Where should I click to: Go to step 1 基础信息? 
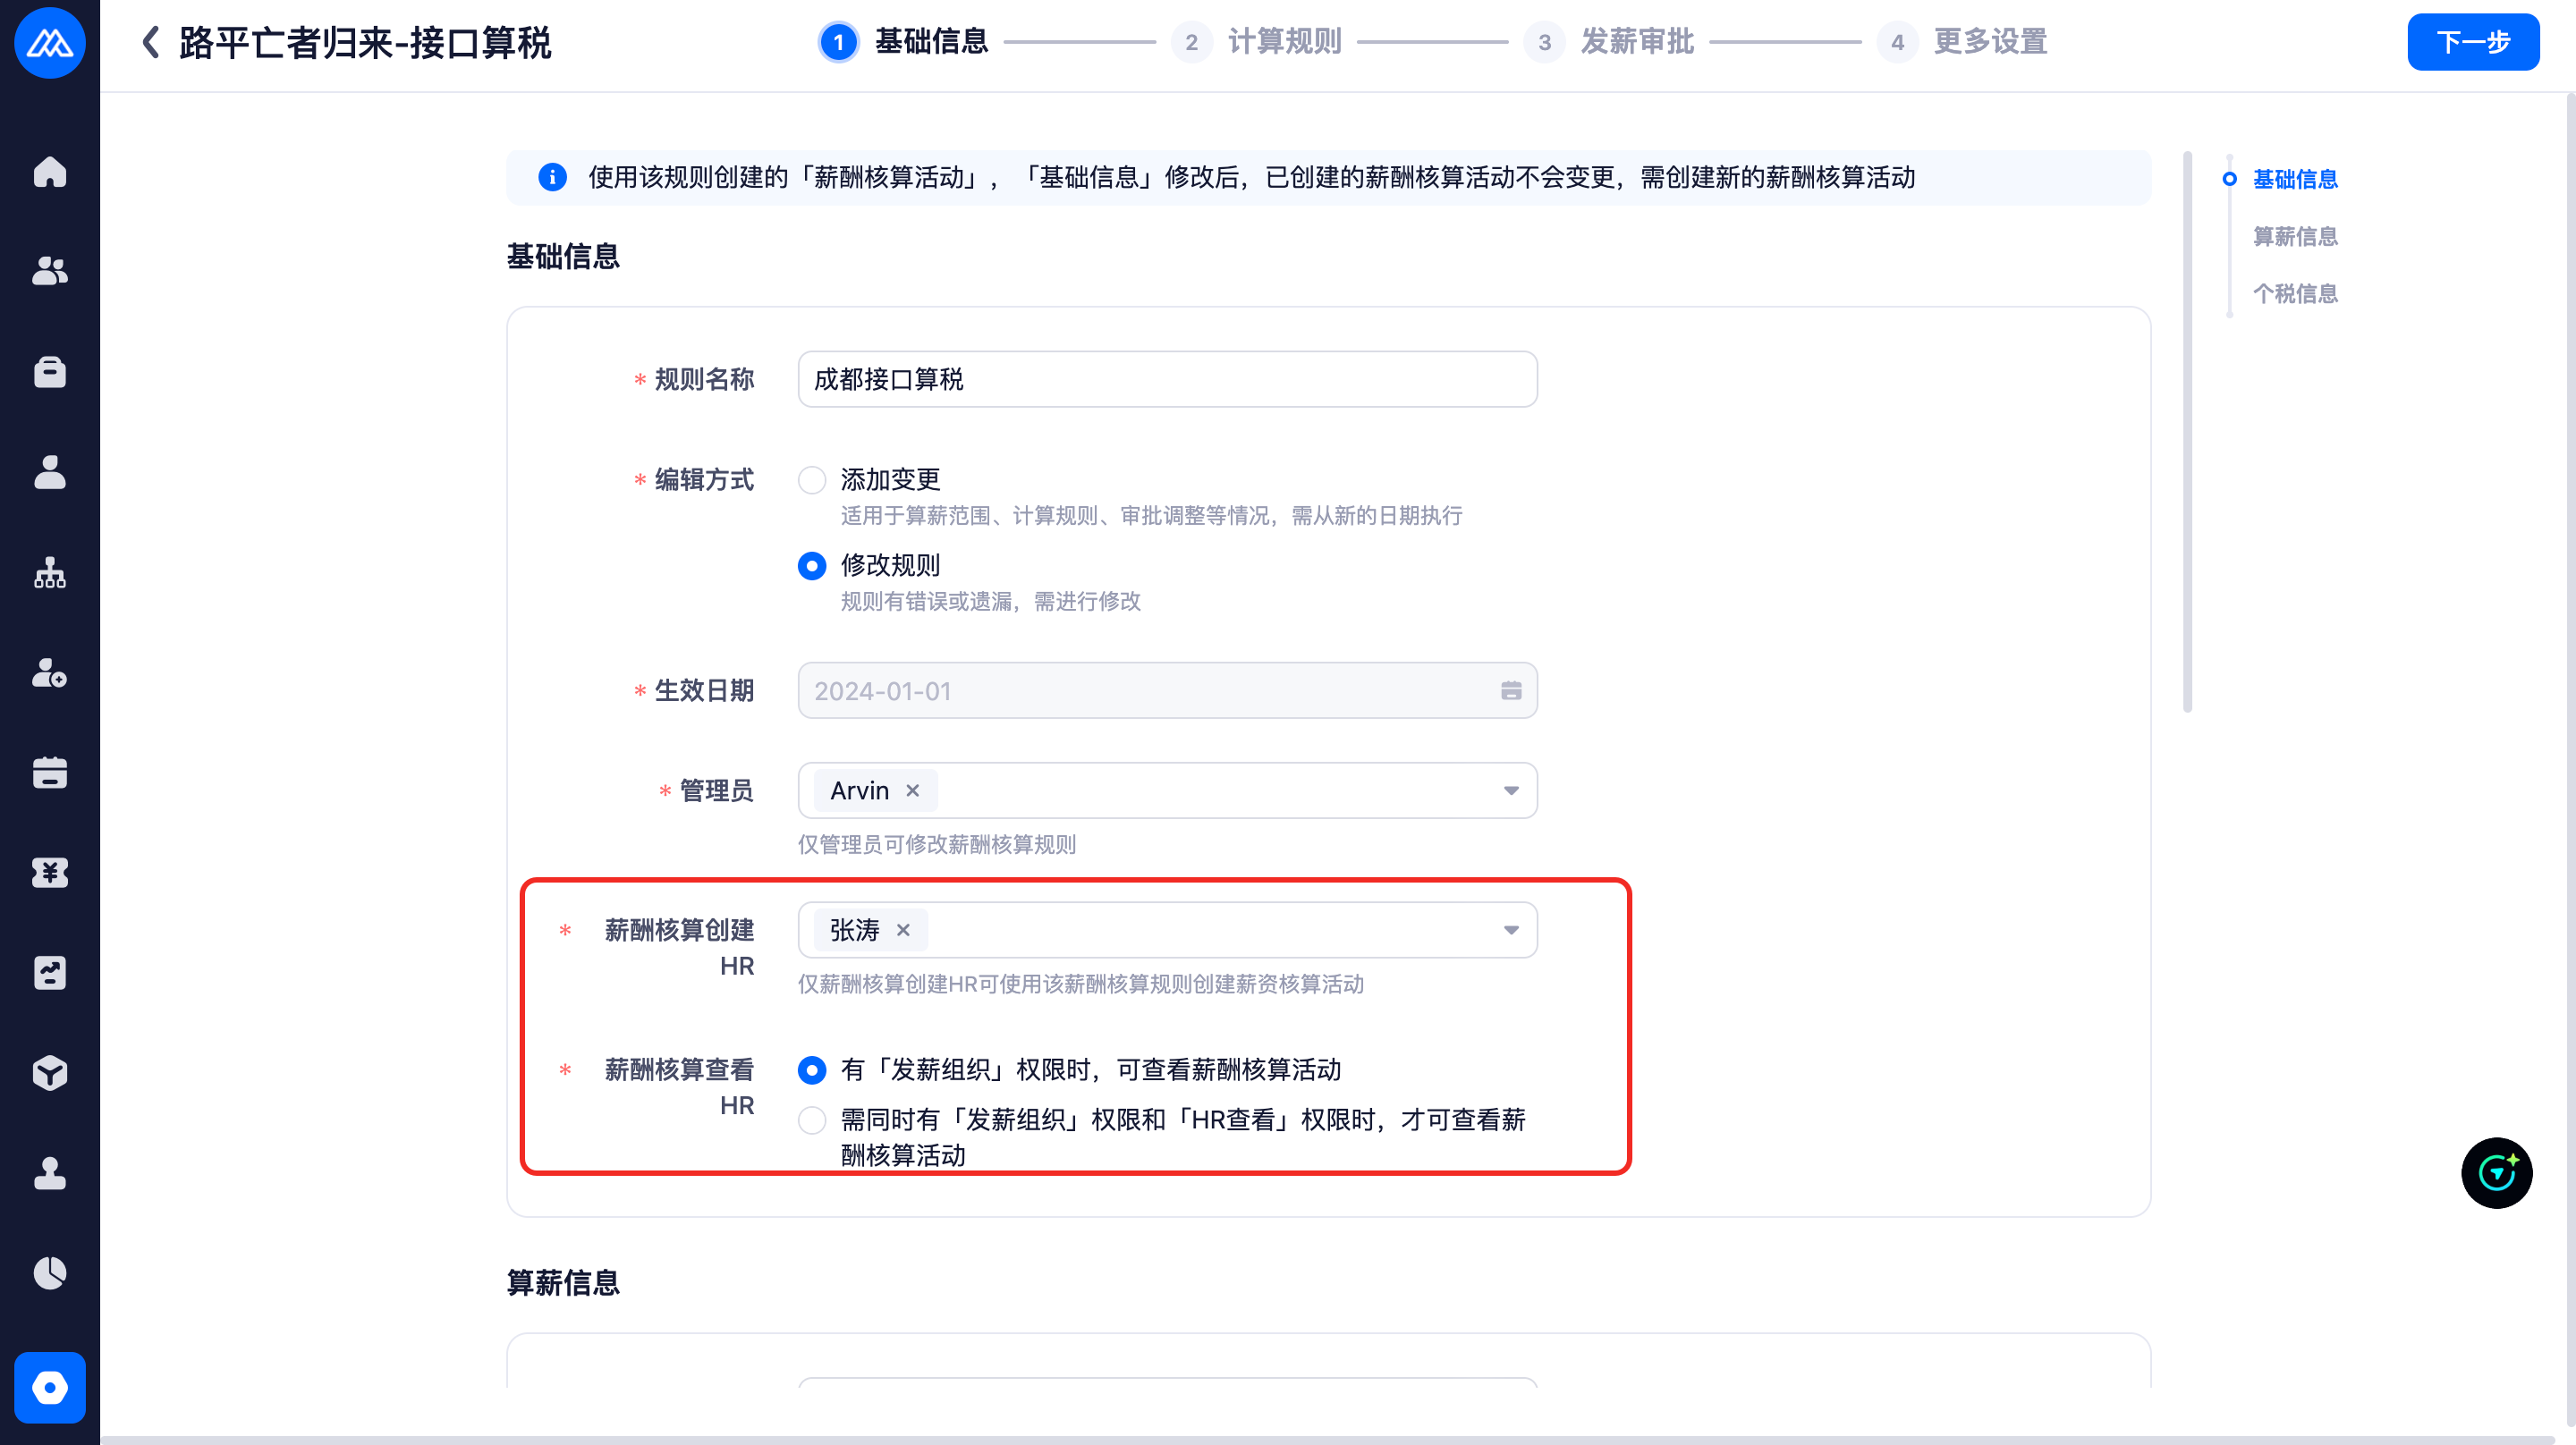click(x=903, y=42)
